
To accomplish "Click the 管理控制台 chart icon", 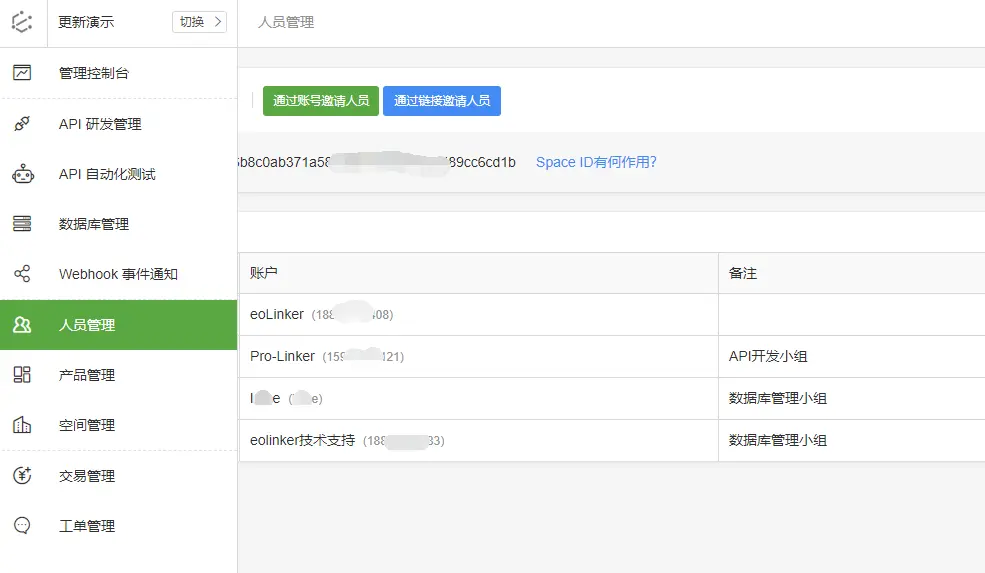I will click(22, 73).
